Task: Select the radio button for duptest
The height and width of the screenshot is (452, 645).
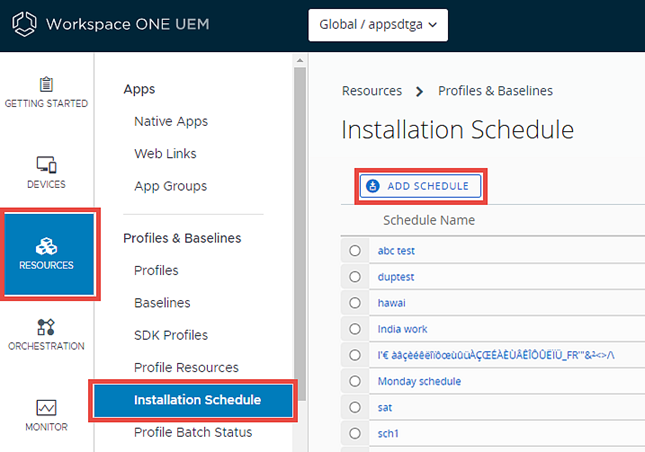Action: click(x=355, y=277)
